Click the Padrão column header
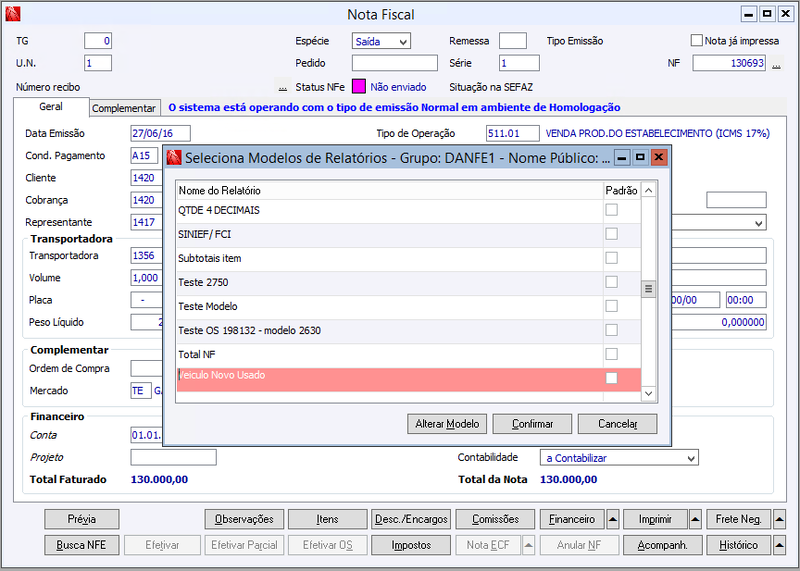The height and width of the screenshot is (571, 800). pos(621,191)
